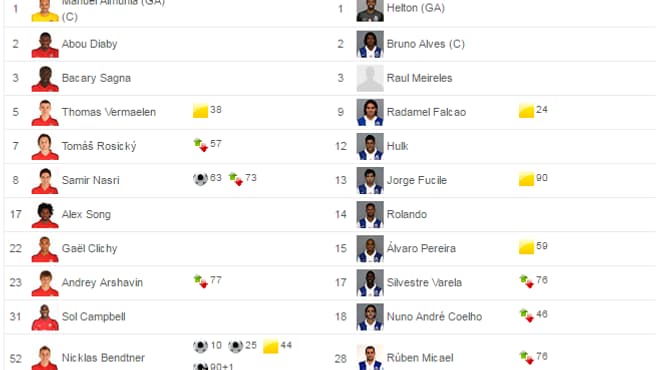This screenshot has width=658, height=370.
Task: Open Hulk's player name link
Action: point(397,146)
